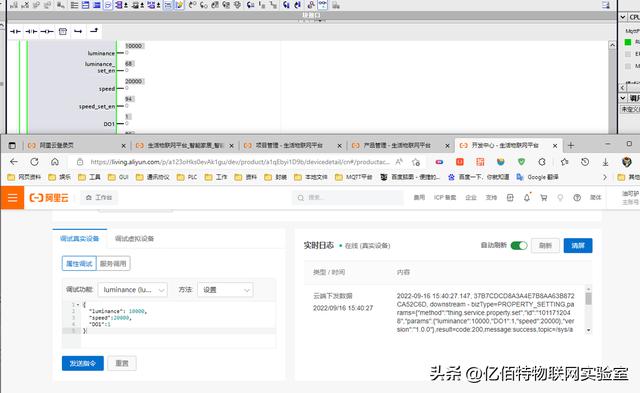Click the blue 清屏 clear screen button
This screenshot has width=640, height=393.
coord(578,245)
